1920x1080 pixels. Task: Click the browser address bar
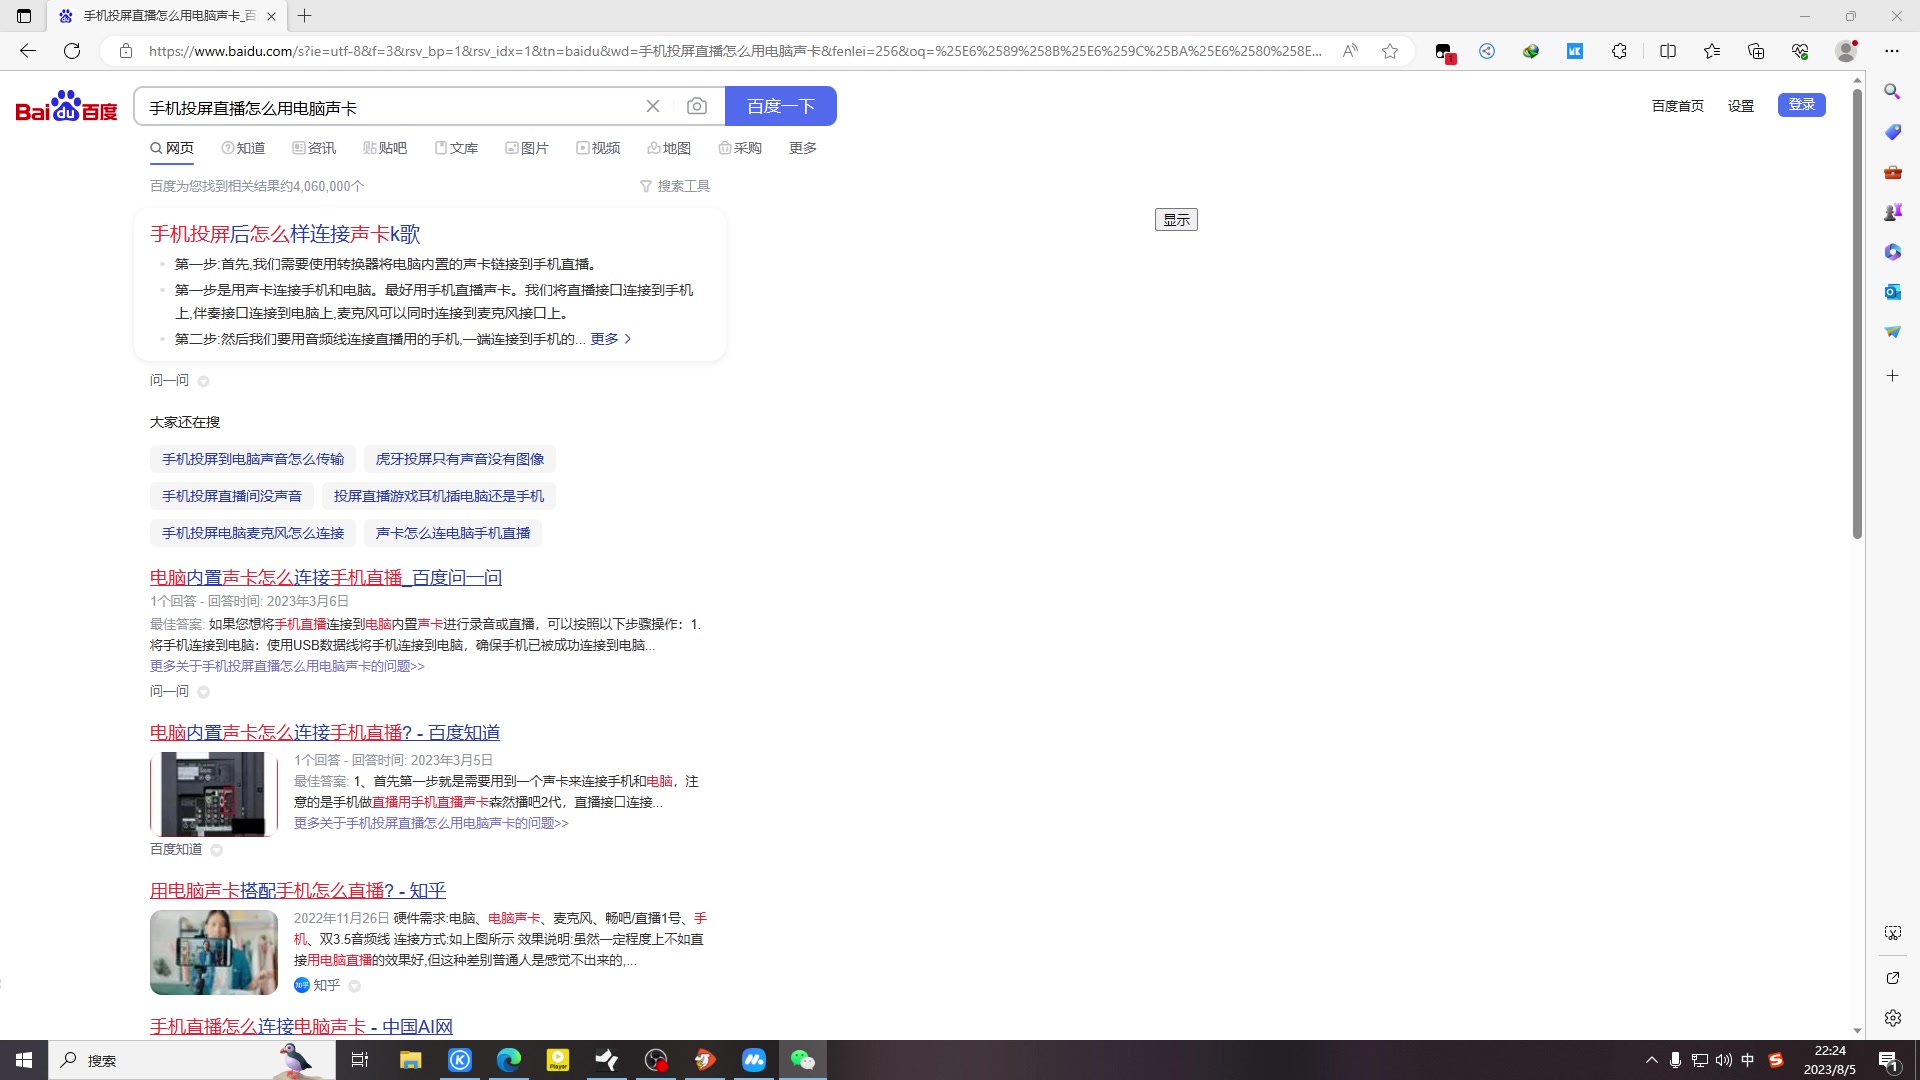click(735, 51)
